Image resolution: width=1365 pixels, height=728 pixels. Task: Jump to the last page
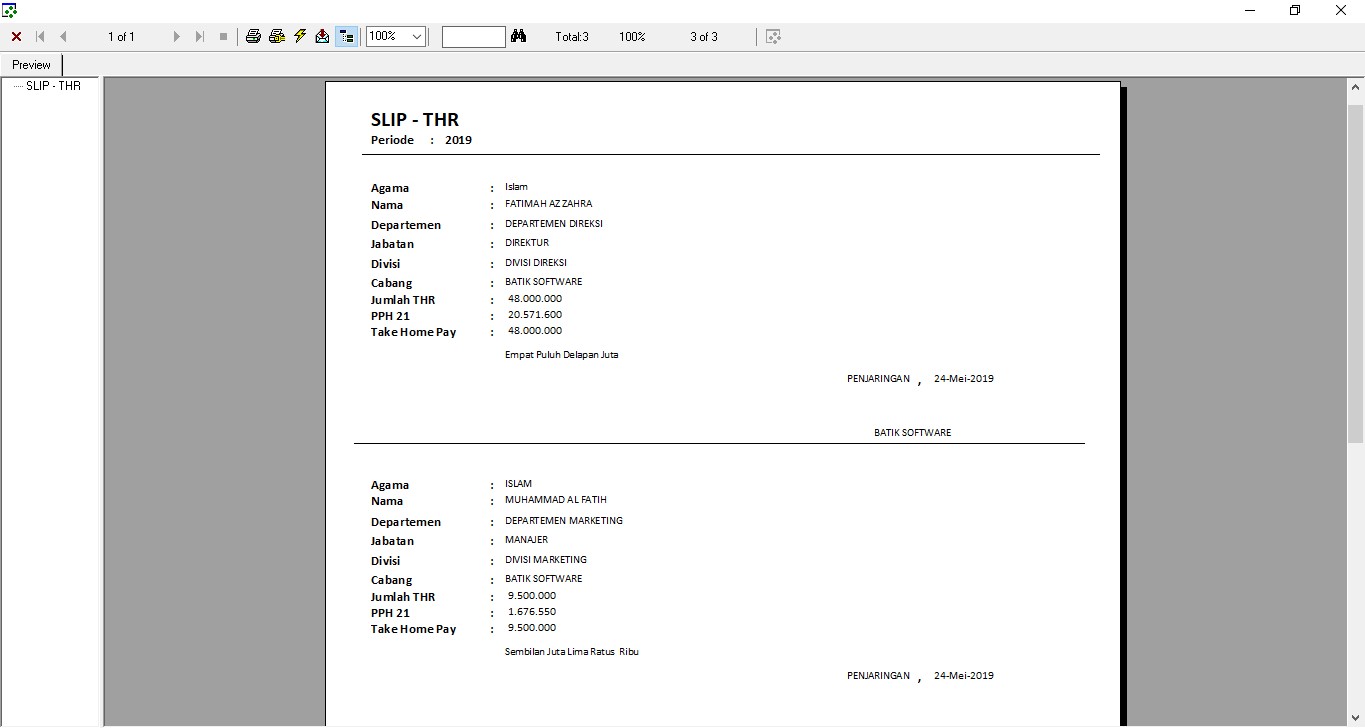[x=200, y=37]
